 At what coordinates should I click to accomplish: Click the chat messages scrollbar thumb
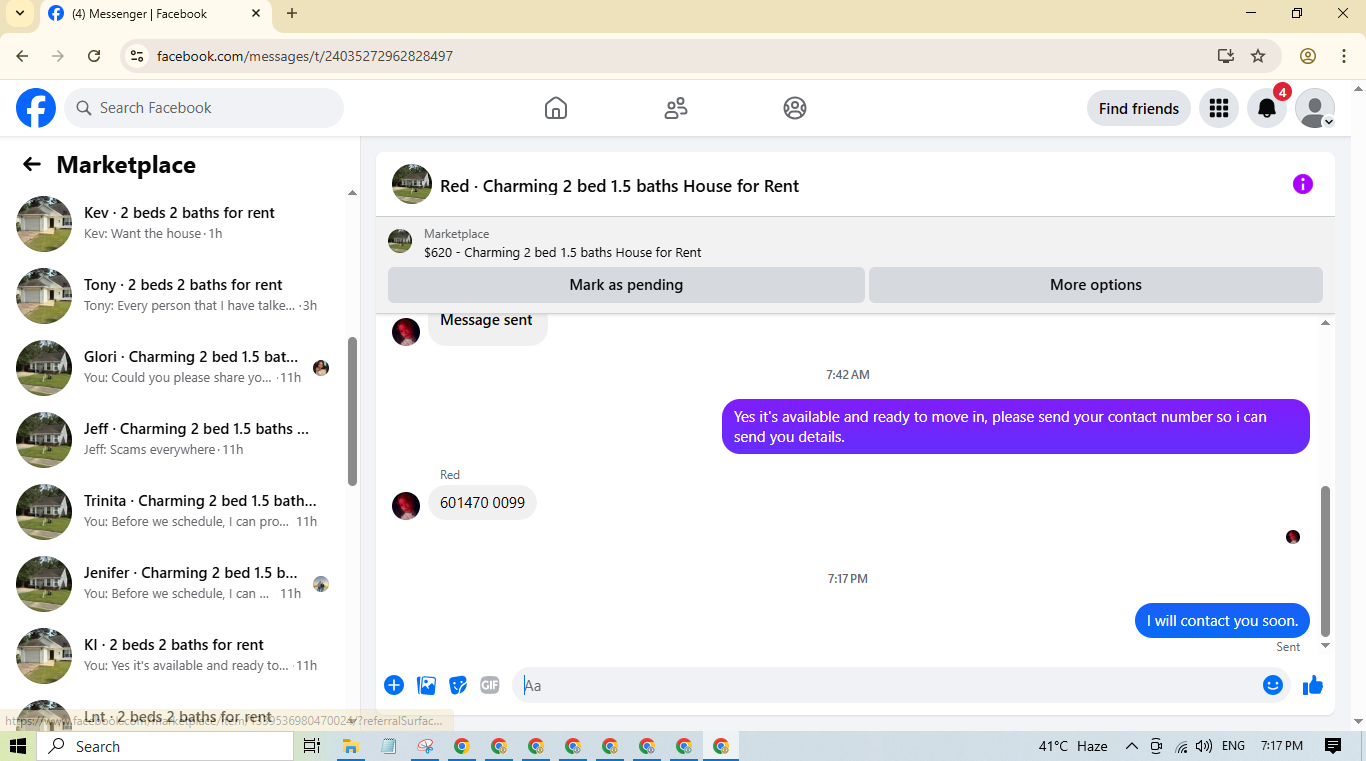click(x=1326, y=561)
